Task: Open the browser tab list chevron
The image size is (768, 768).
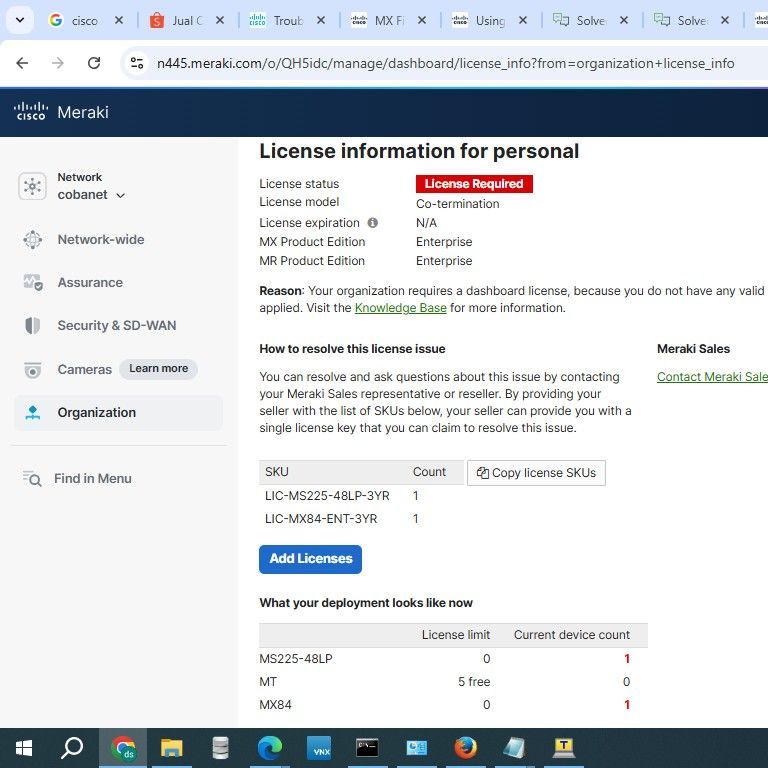Action: [x=19, y=20]
